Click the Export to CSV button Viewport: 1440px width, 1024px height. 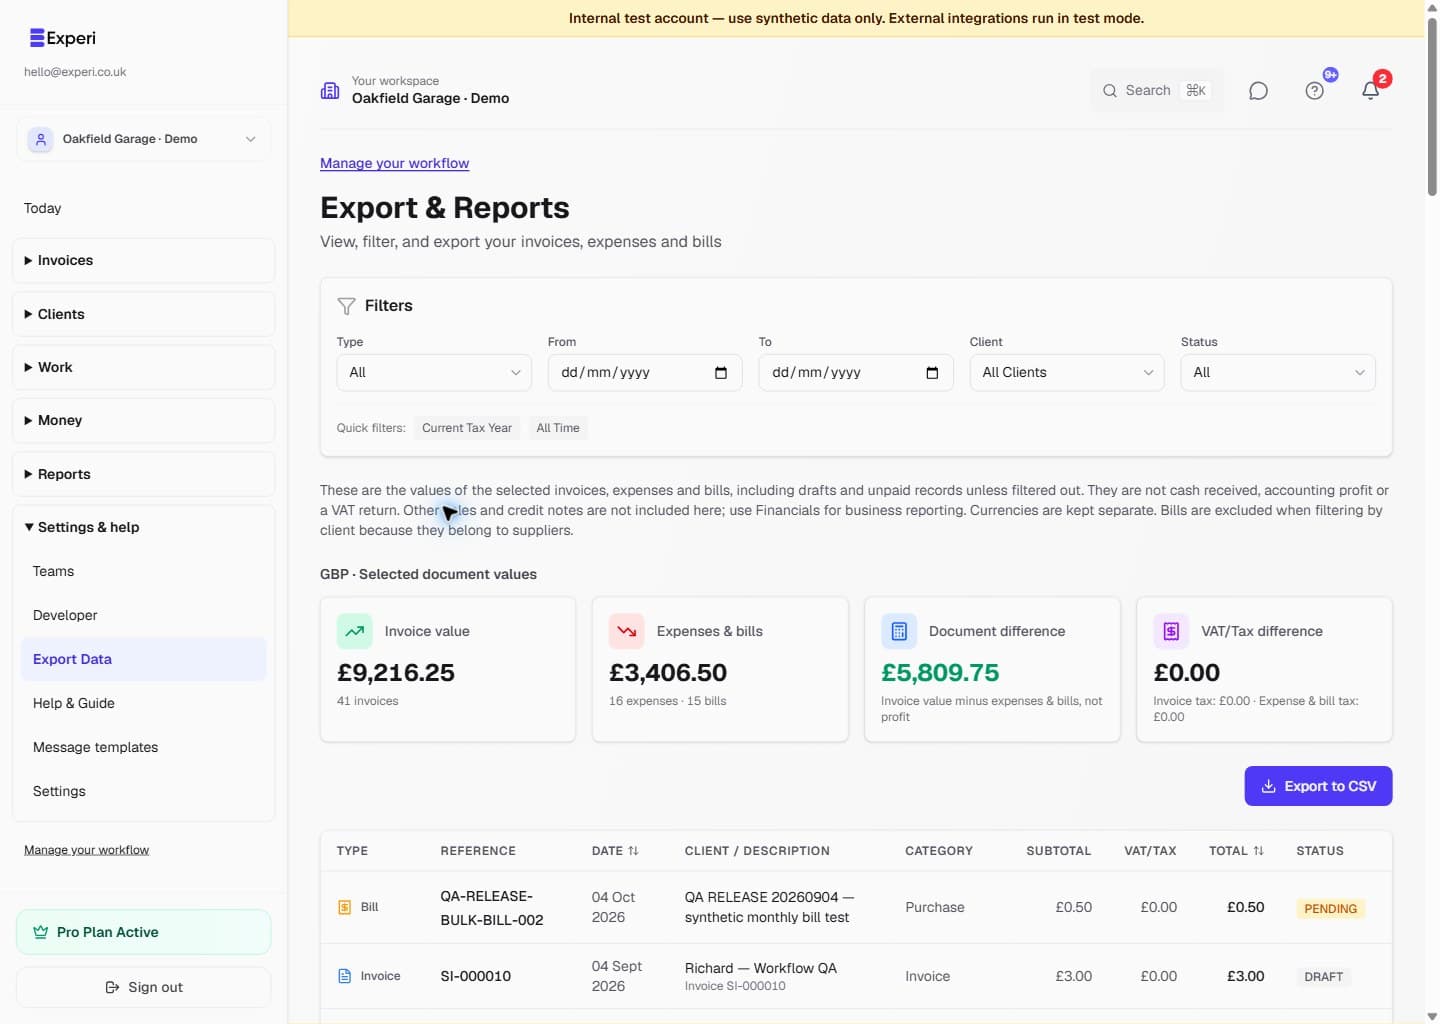1318,786
